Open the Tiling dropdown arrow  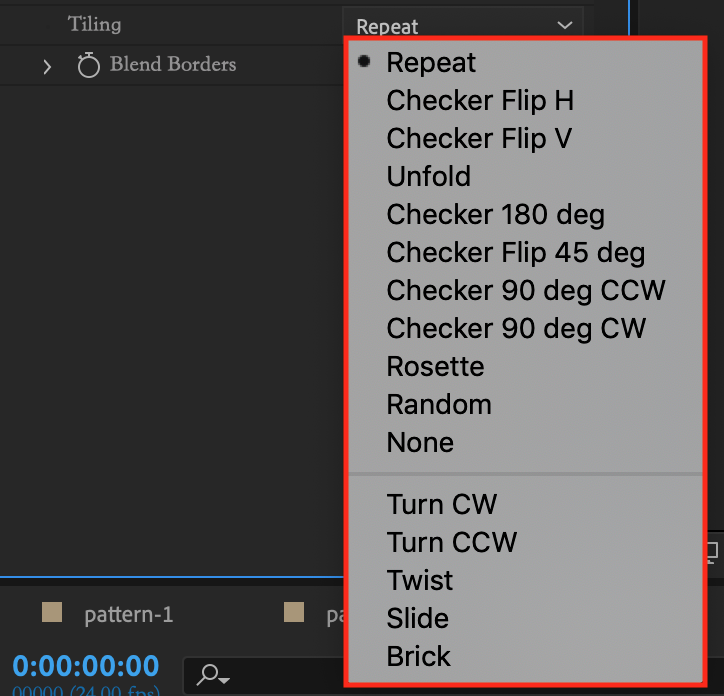(566, 26)
